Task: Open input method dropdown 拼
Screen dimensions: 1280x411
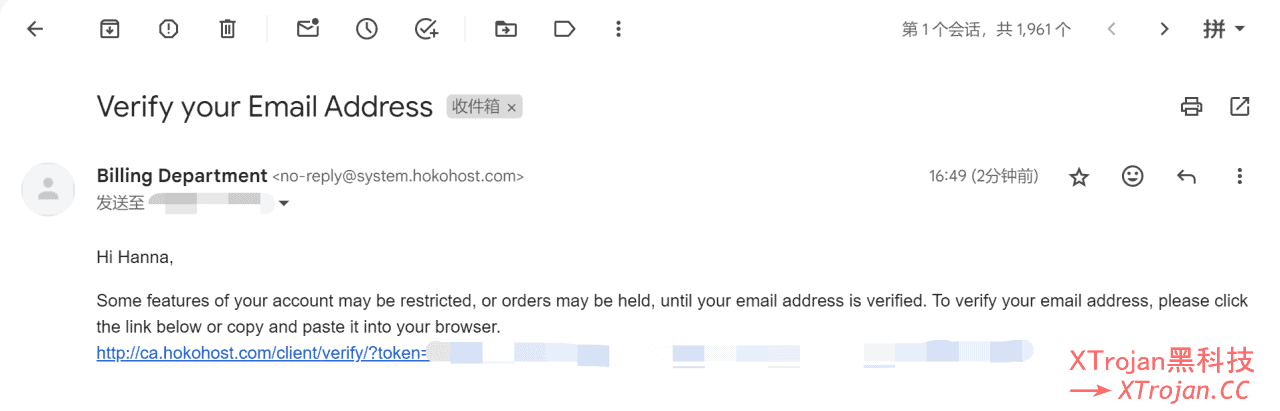Action: (1224, 29)
